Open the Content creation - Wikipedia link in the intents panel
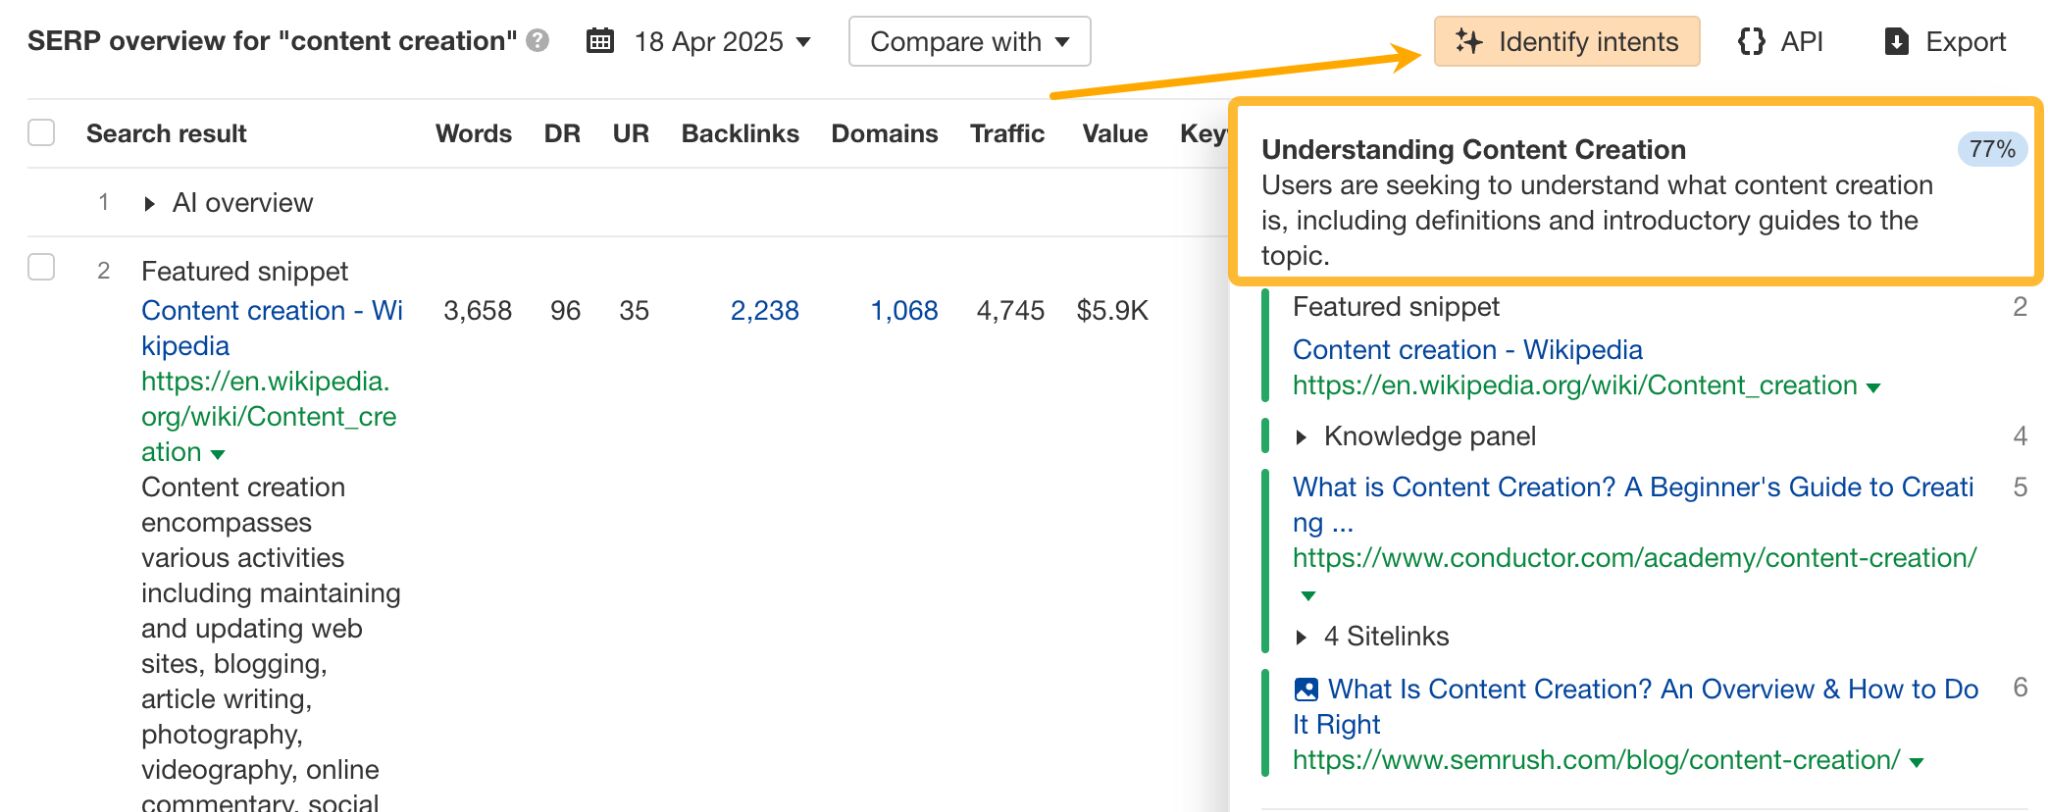This screenshot has width=2048, height=812. (1466, 349)
